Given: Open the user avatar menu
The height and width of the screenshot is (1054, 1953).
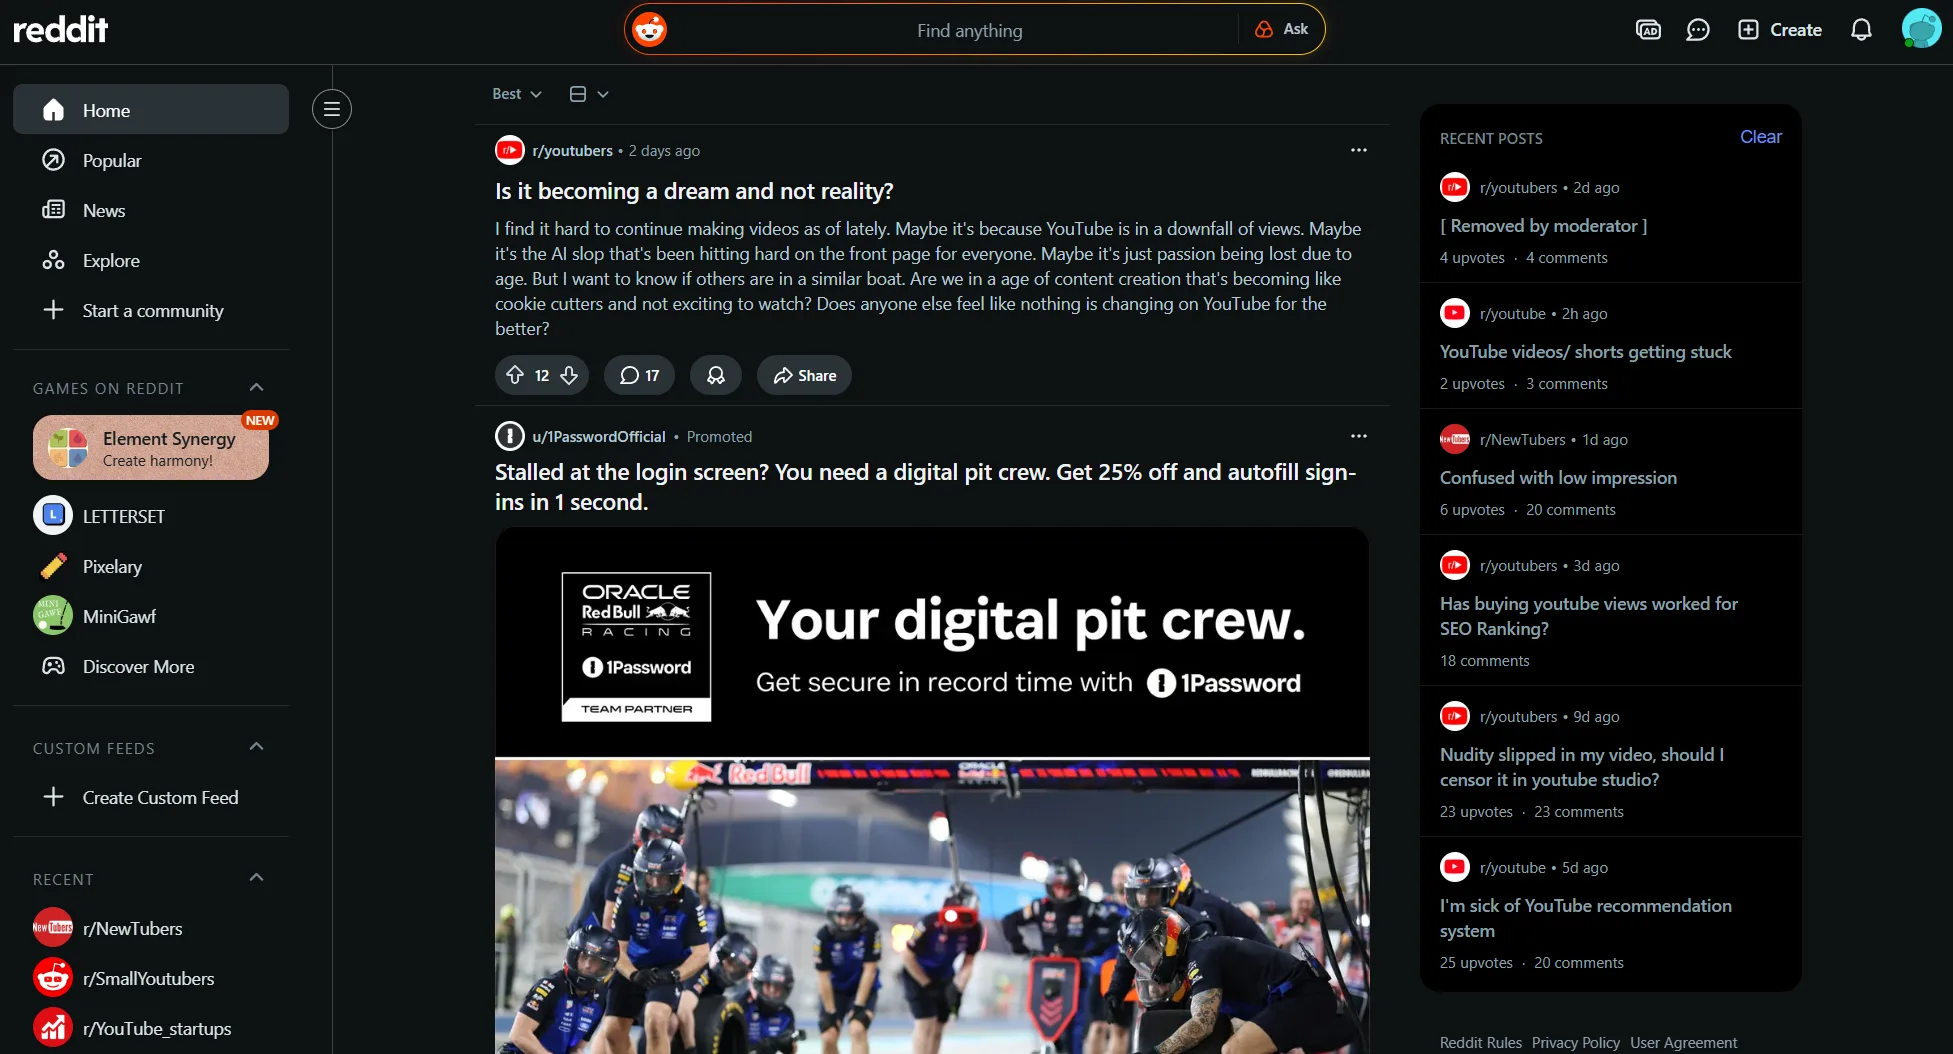Looking at the screenshot, I should click(1921, 29).
